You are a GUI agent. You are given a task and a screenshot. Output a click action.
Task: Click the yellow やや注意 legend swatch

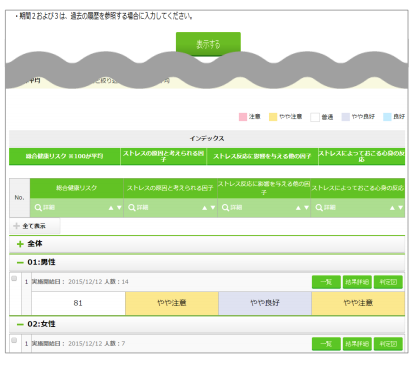point(273,117)
